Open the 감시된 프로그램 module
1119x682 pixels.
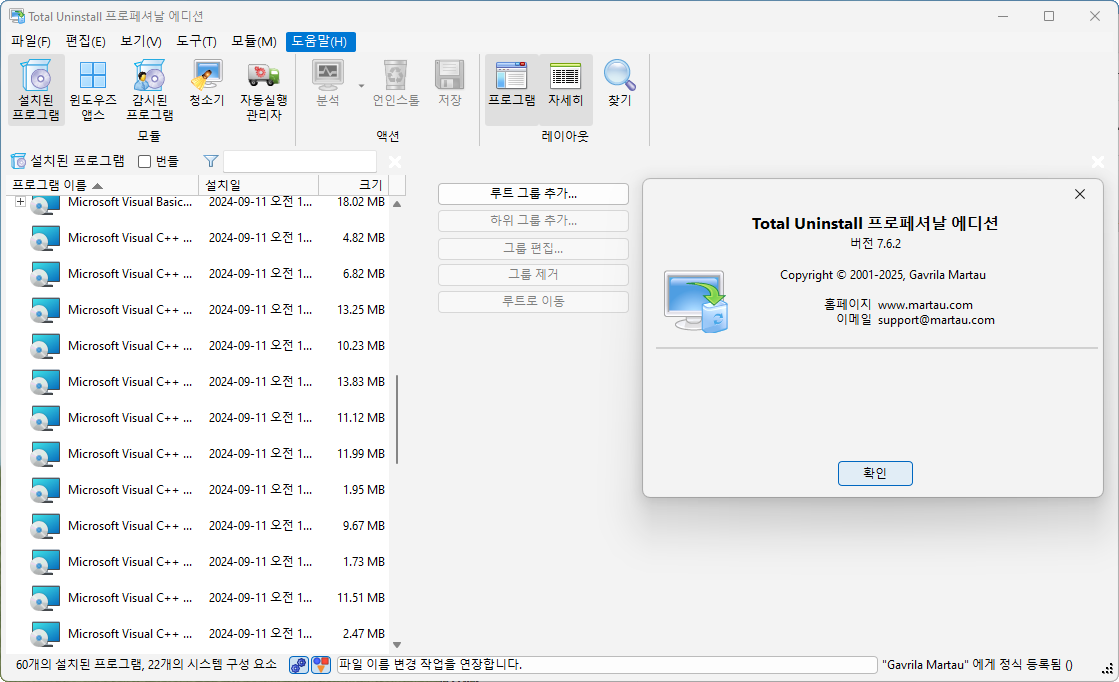coord(150,91)
